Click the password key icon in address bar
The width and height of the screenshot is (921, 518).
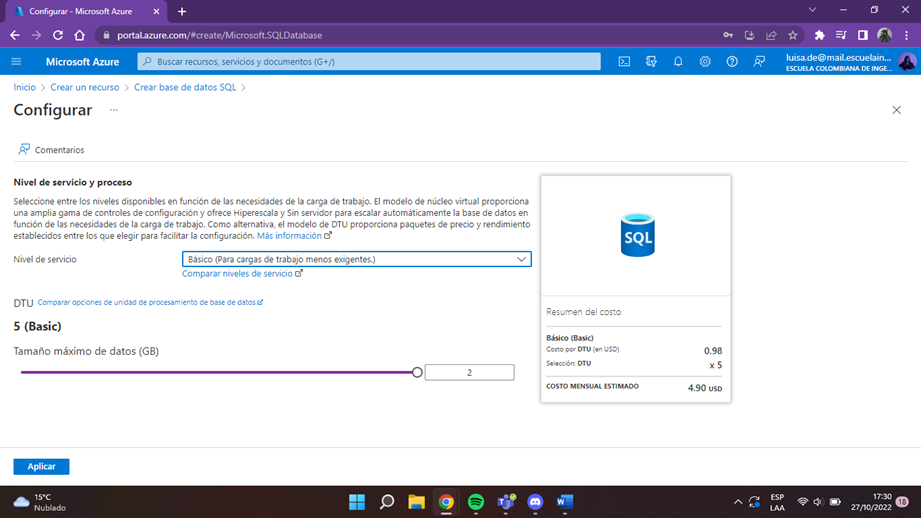click(x=728, y=35)
